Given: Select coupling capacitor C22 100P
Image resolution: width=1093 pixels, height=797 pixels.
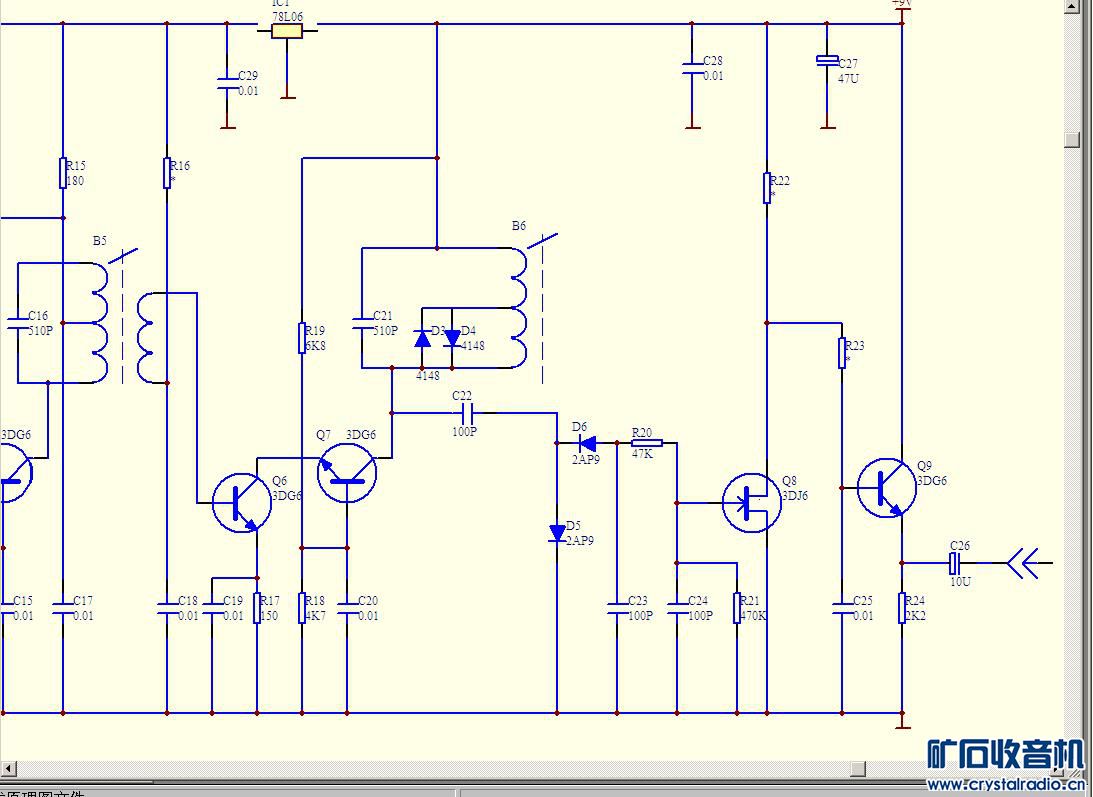Looking at the screenshot, I should 467,413.
